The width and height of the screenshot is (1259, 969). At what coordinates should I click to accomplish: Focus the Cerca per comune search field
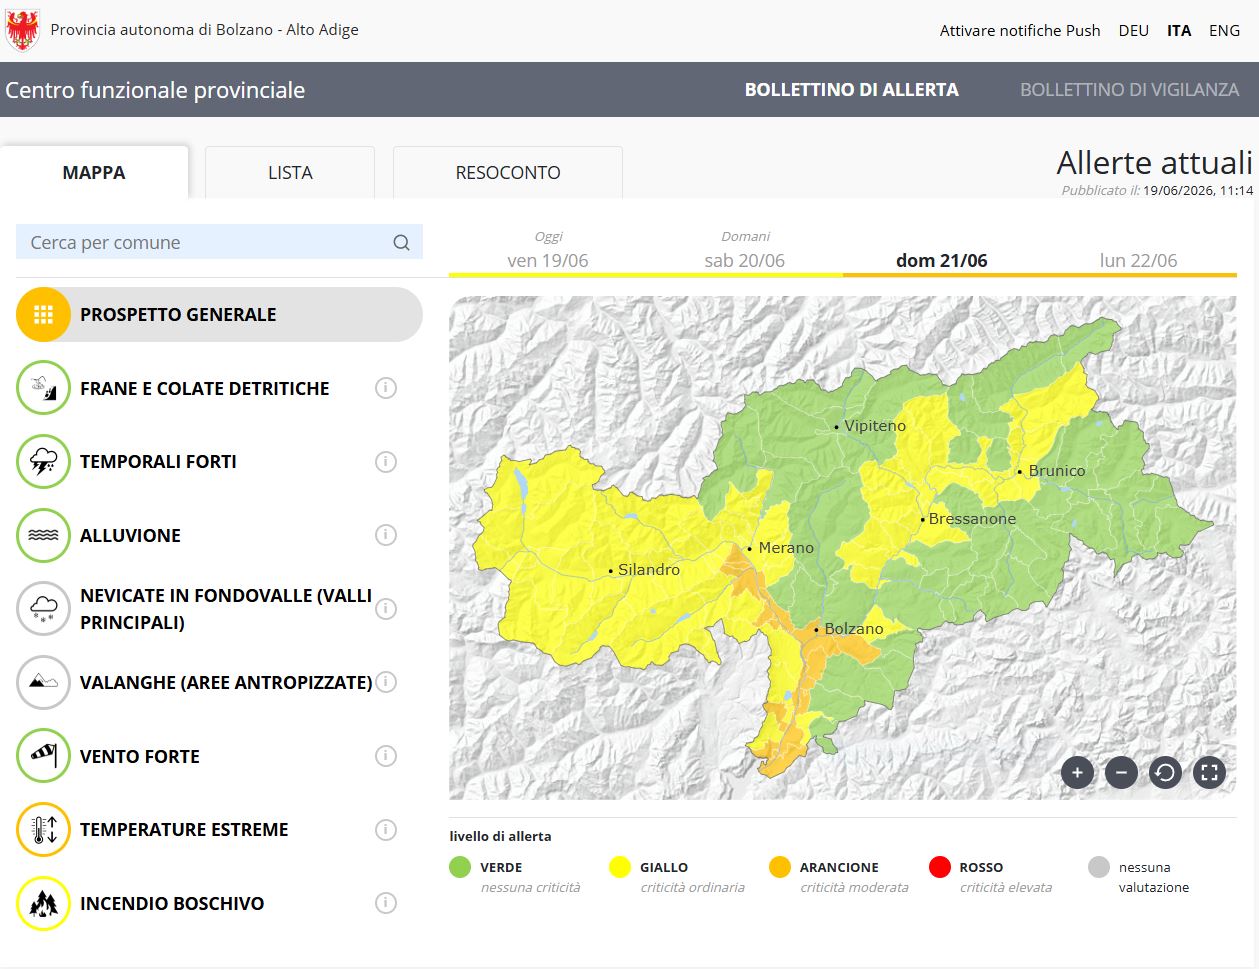click(219, 242)
